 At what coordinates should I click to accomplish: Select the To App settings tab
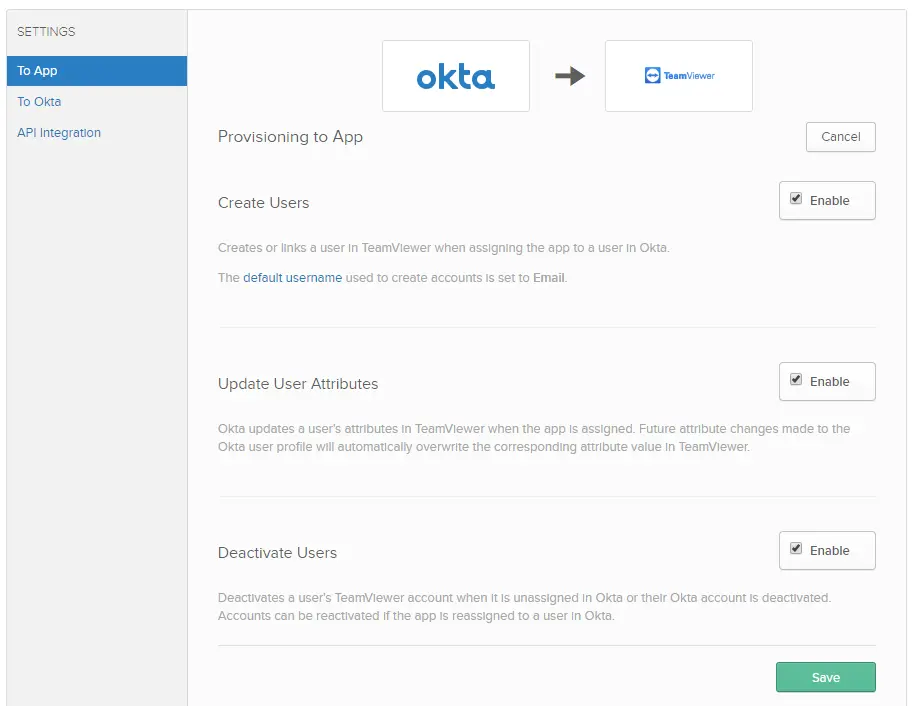pyautogui.click(x=97, y=71)
